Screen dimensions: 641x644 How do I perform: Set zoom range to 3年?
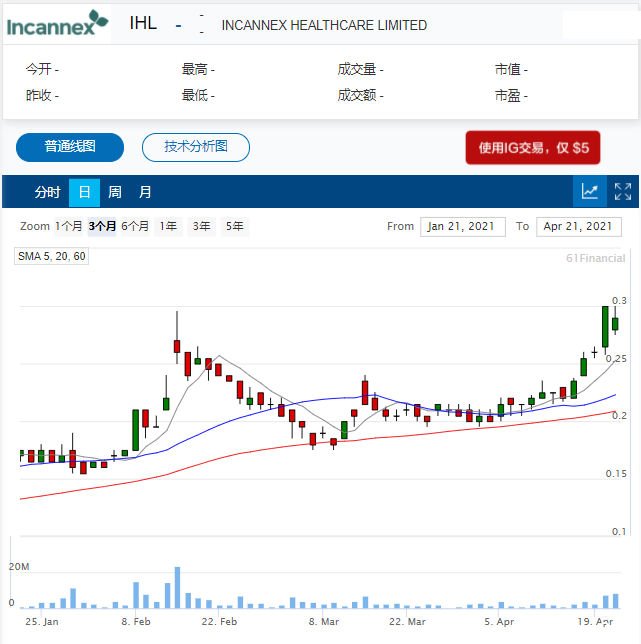point(202,226)
